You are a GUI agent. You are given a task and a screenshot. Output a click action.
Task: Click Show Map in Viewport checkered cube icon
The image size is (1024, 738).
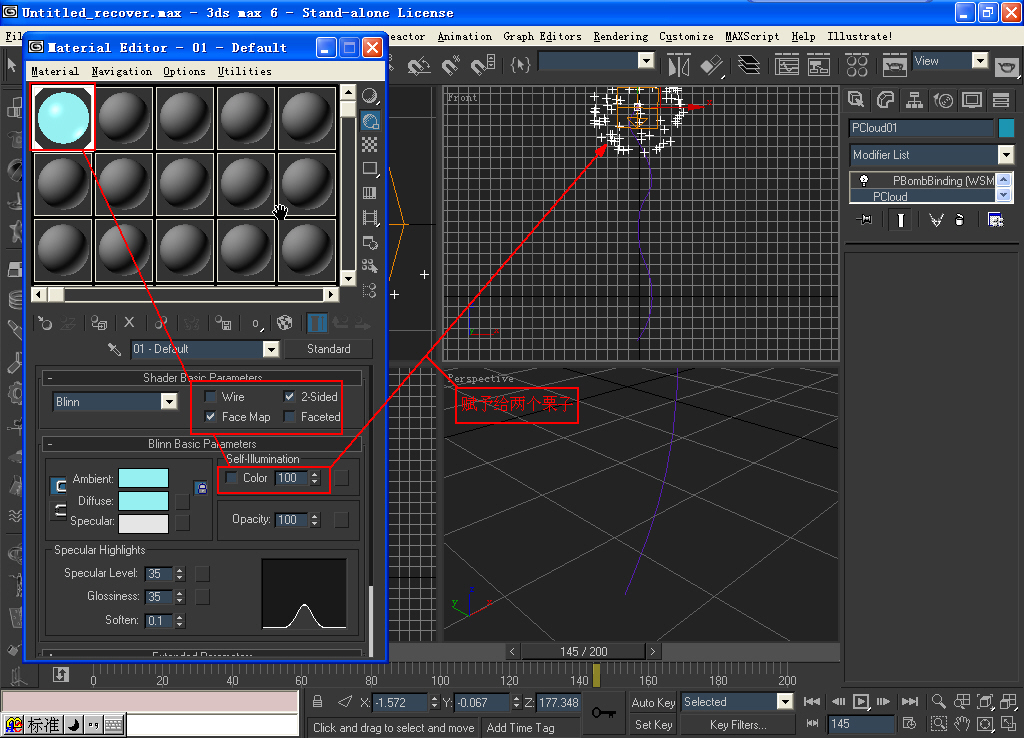tap(285, 323)
